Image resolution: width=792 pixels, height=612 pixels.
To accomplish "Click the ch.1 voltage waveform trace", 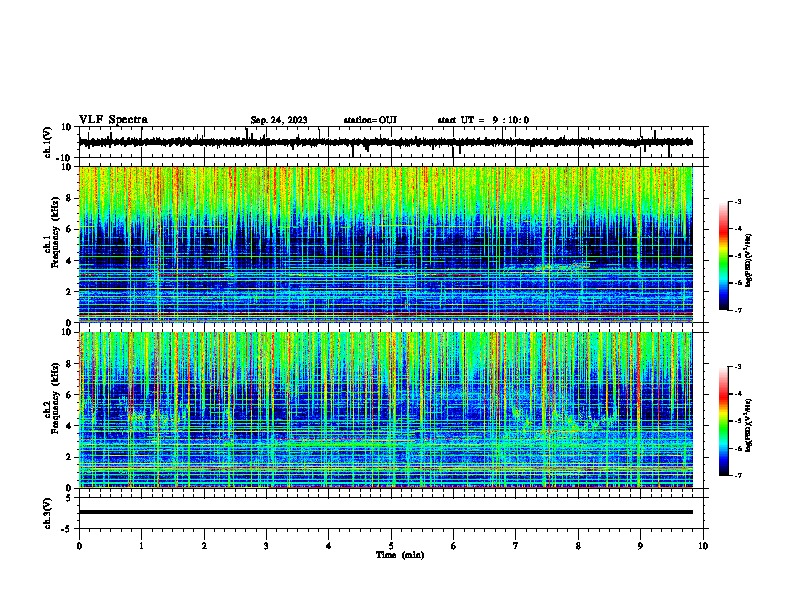I will point(386,142).
